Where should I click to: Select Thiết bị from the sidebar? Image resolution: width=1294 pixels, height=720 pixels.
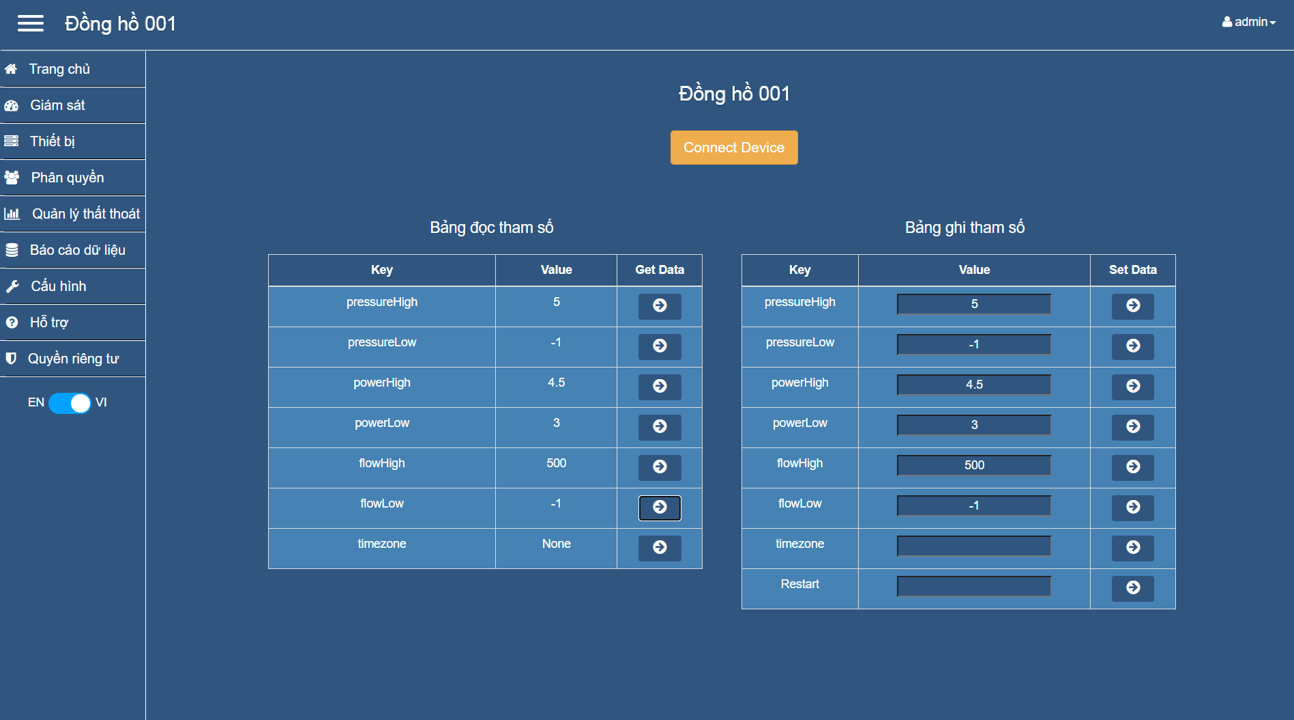tap(52, 141)
